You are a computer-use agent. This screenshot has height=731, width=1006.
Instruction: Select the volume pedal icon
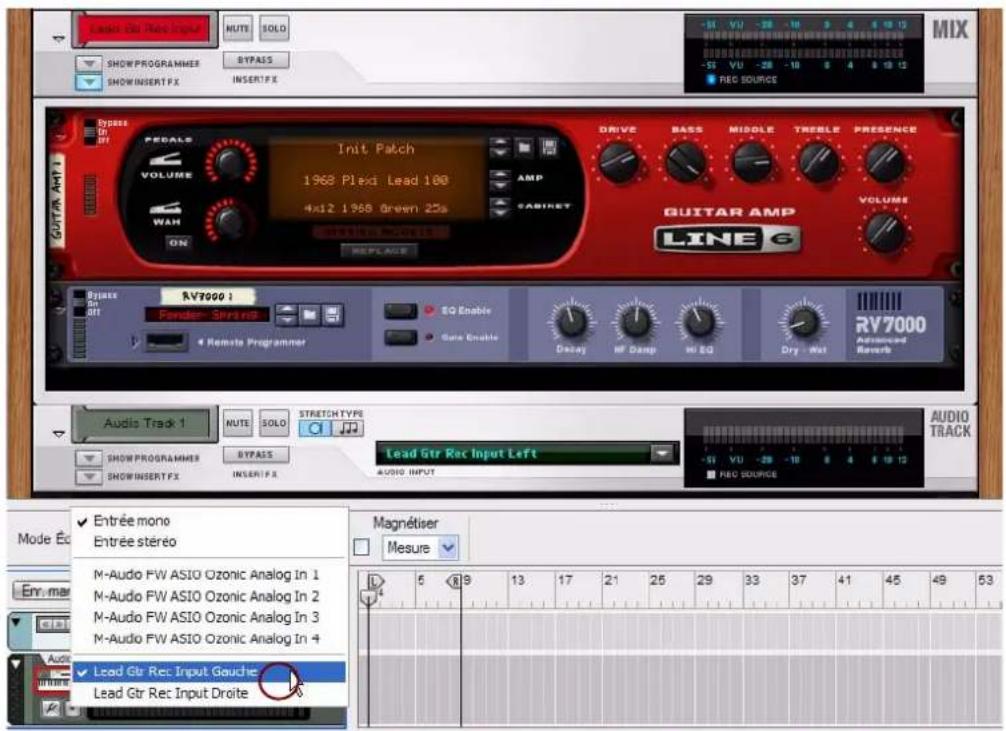[166, 159]
